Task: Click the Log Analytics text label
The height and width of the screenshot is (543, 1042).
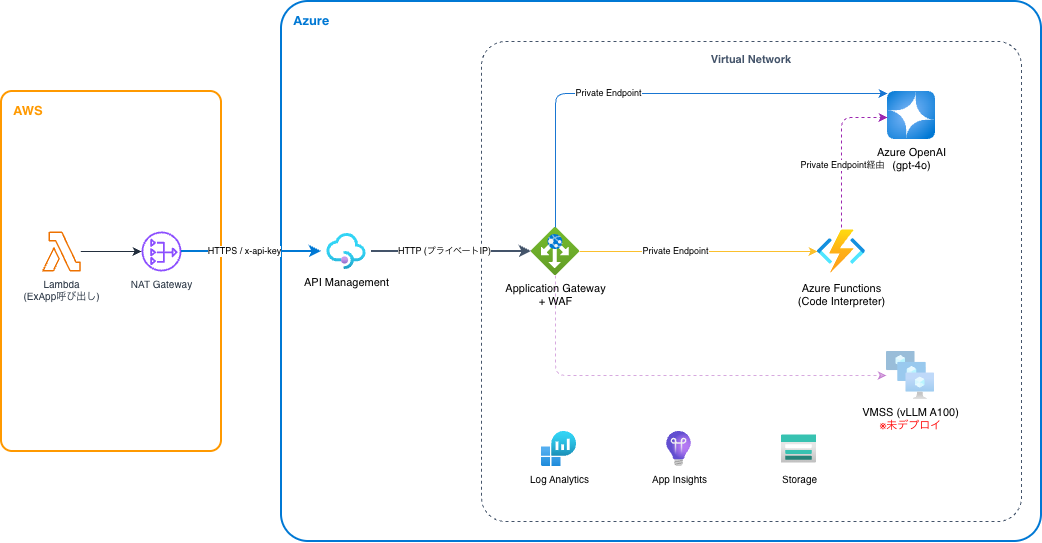Action: tap(560, 480)
